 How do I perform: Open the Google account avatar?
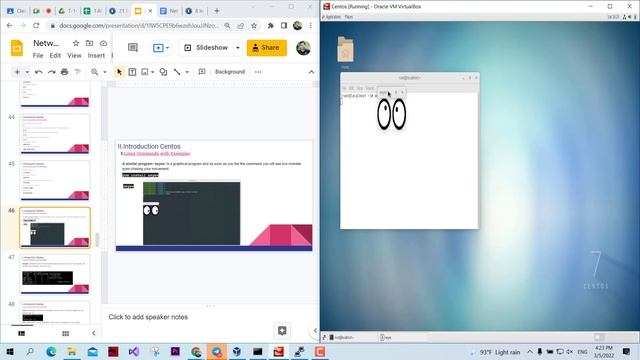[x=303, y=48]
